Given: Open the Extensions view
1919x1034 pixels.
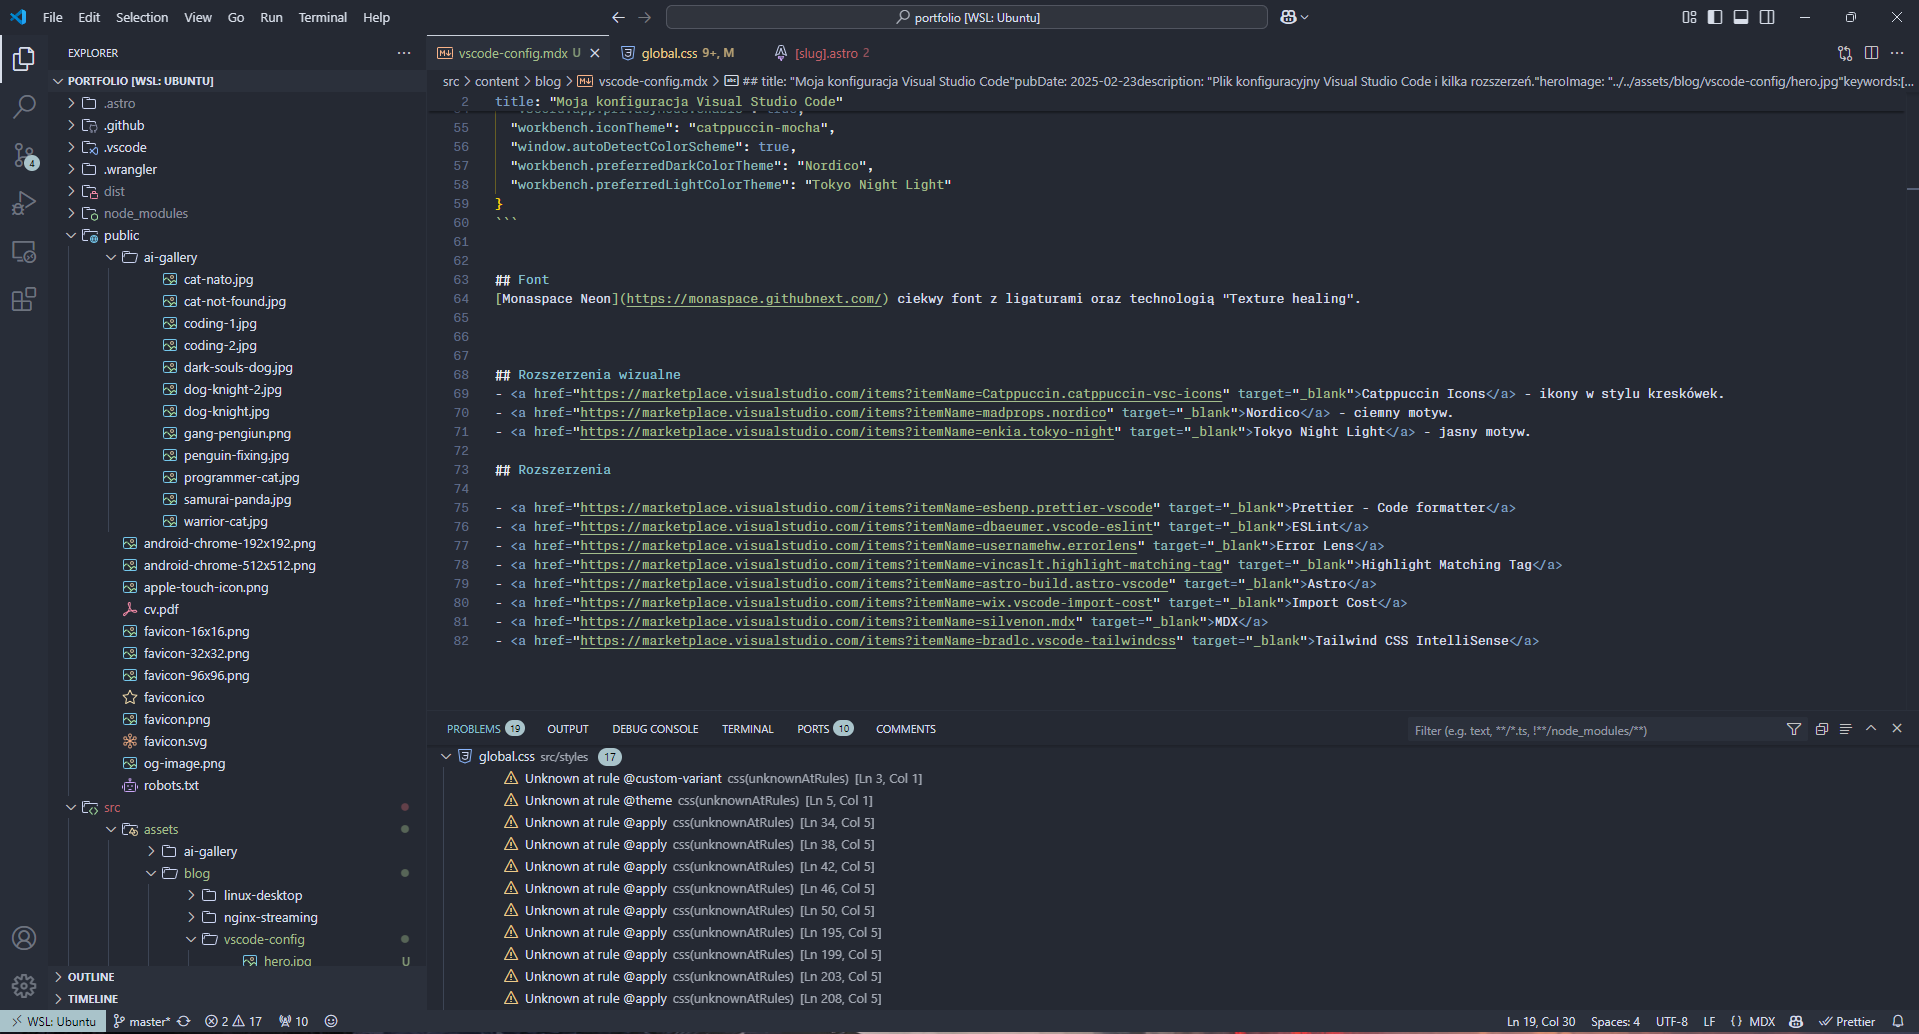Looking at the screenshot, I should coord(24,299).
